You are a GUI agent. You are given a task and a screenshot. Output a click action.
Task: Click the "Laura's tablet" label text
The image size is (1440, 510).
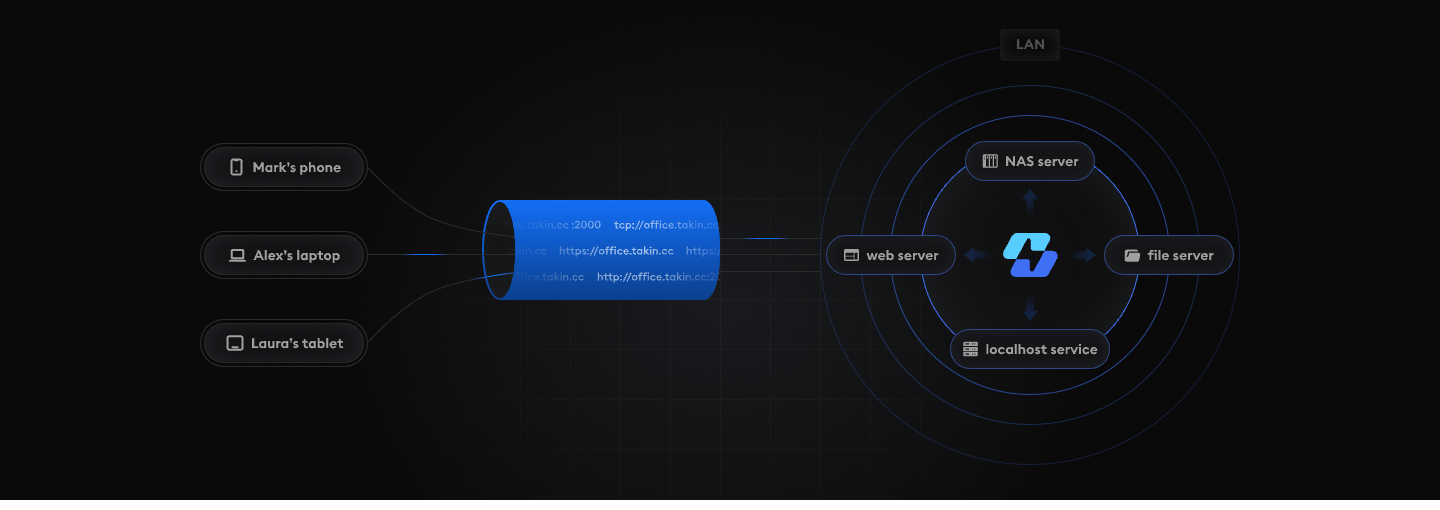coord(297,343)
